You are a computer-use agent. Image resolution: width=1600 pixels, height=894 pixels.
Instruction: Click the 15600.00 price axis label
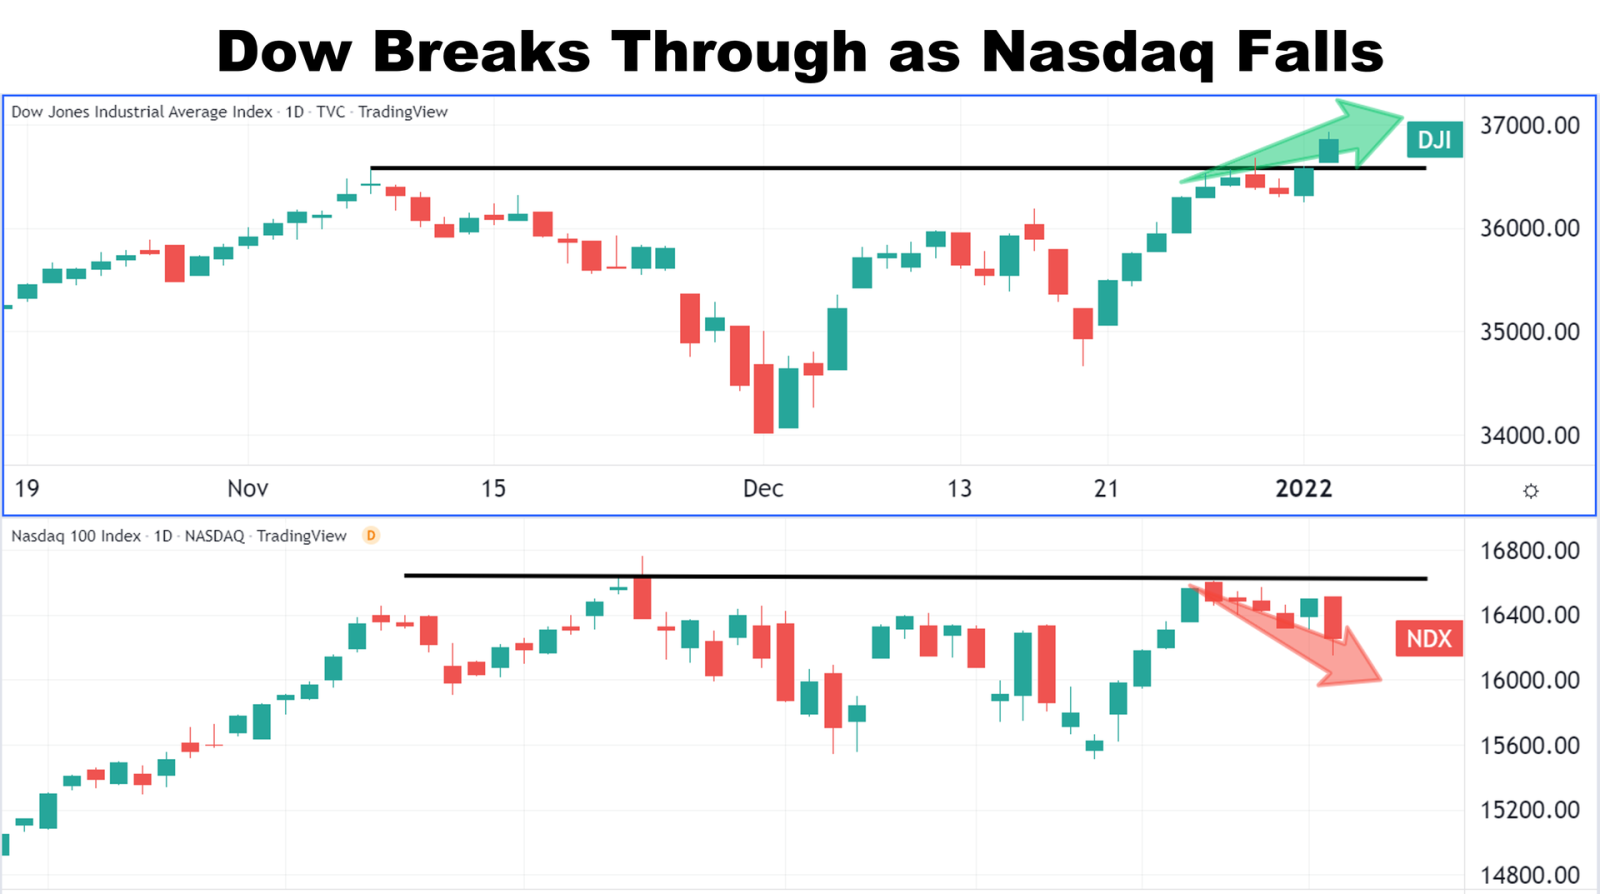(x=1530, y=745)
